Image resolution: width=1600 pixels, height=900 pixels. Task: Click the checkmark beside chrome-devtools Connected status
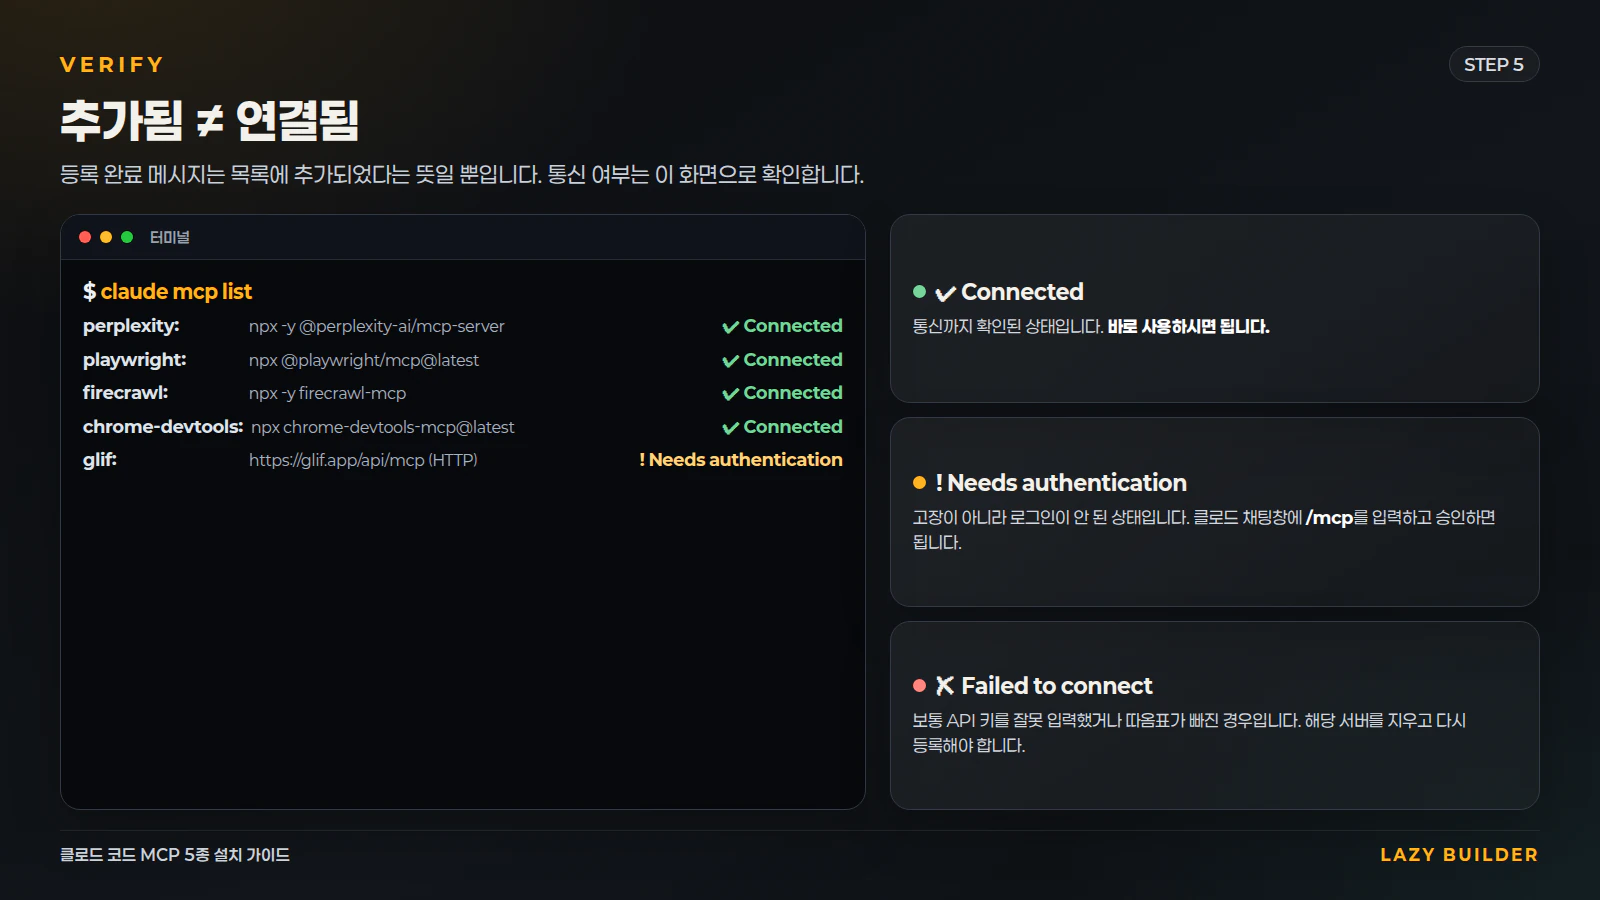click(731, 428)
